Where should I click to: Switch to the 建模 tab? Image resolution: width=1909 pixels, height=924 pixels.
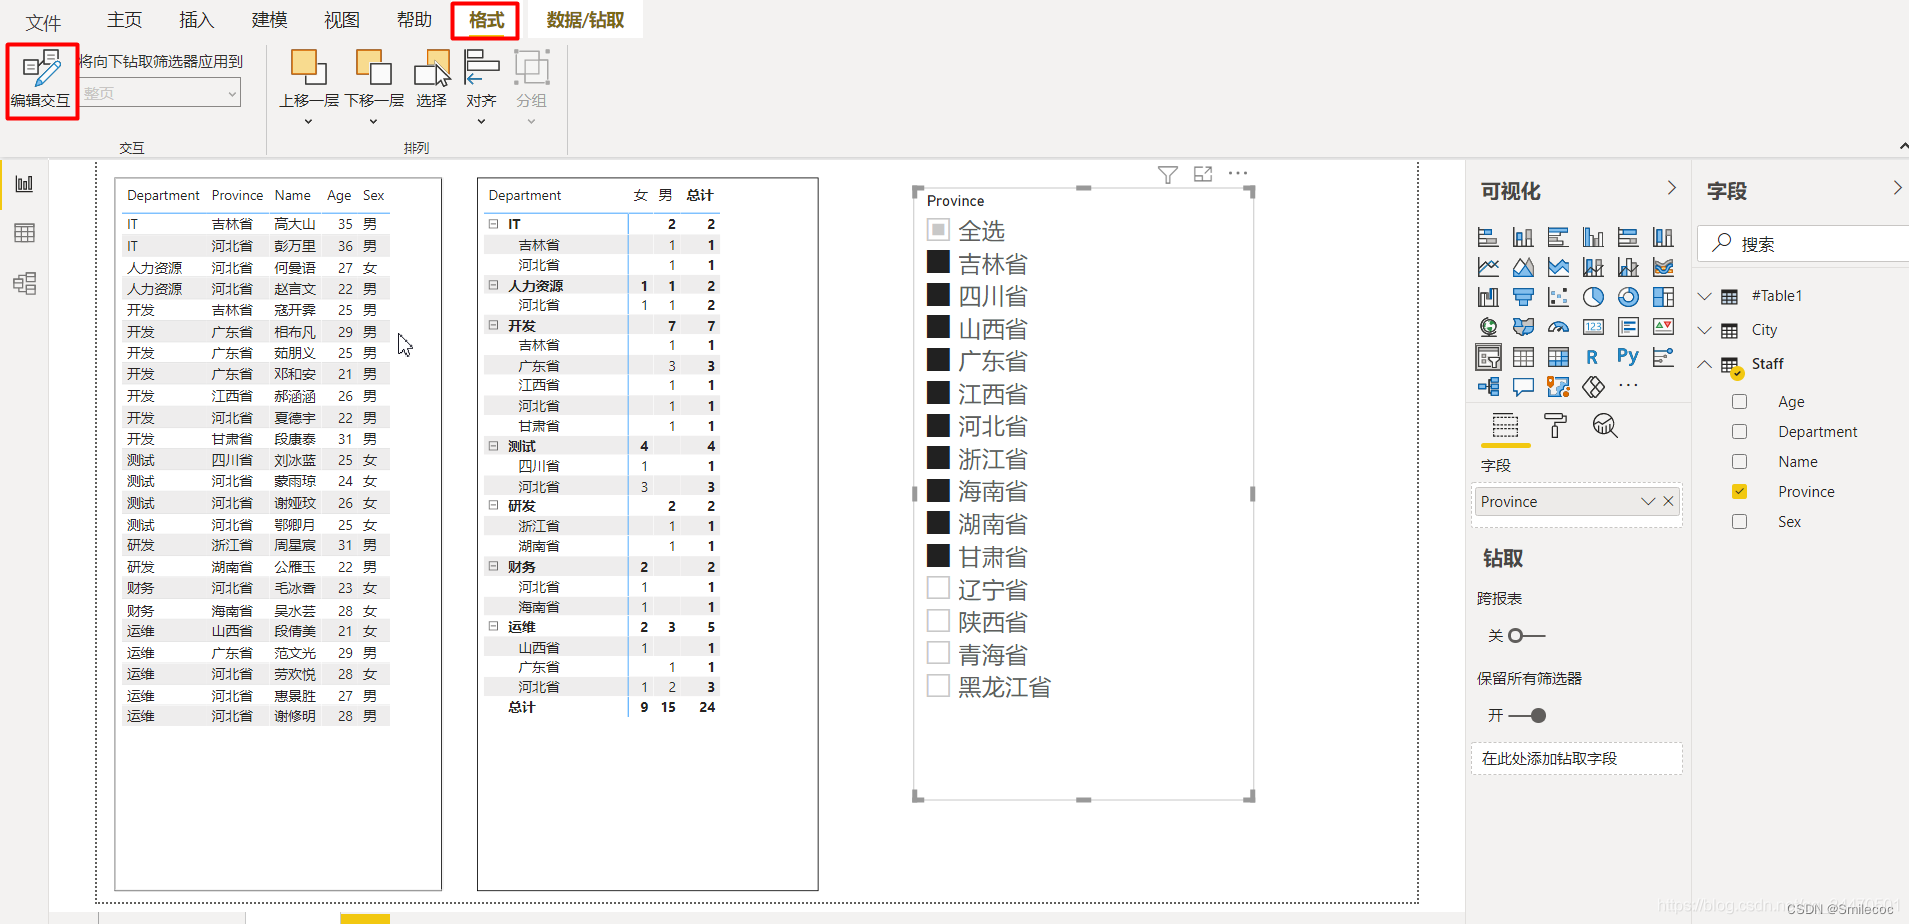pyautogui.click(x=269, y=20)
